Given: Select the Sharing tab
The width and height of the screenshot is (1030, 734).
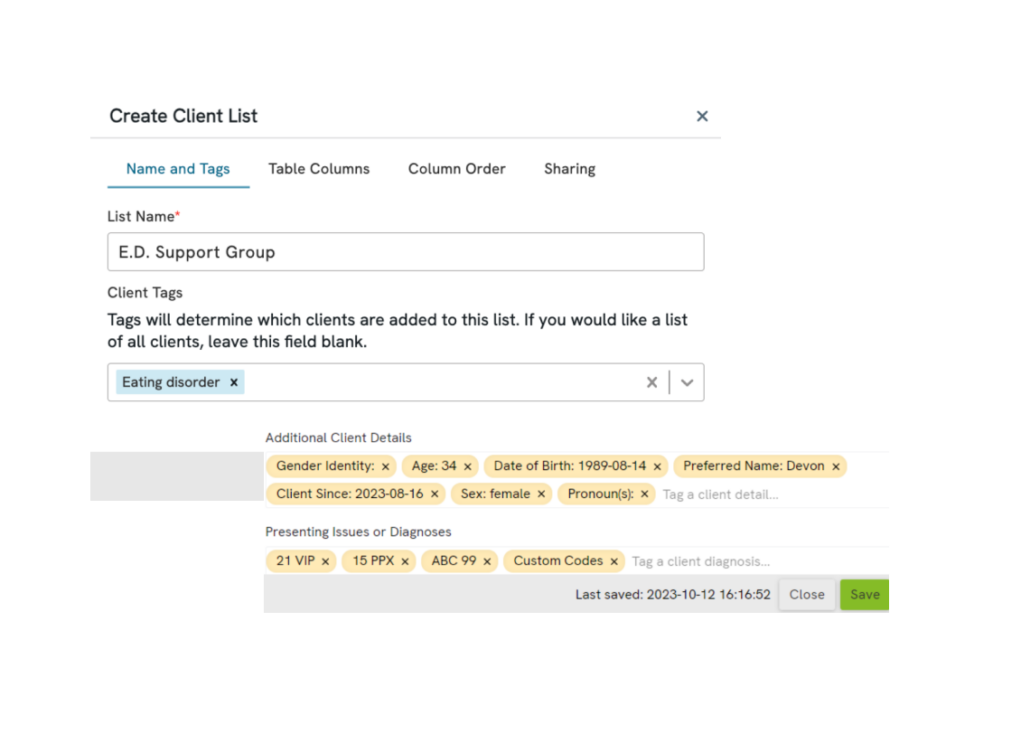Looking at the screenshot, I should [x=569, y=169].
